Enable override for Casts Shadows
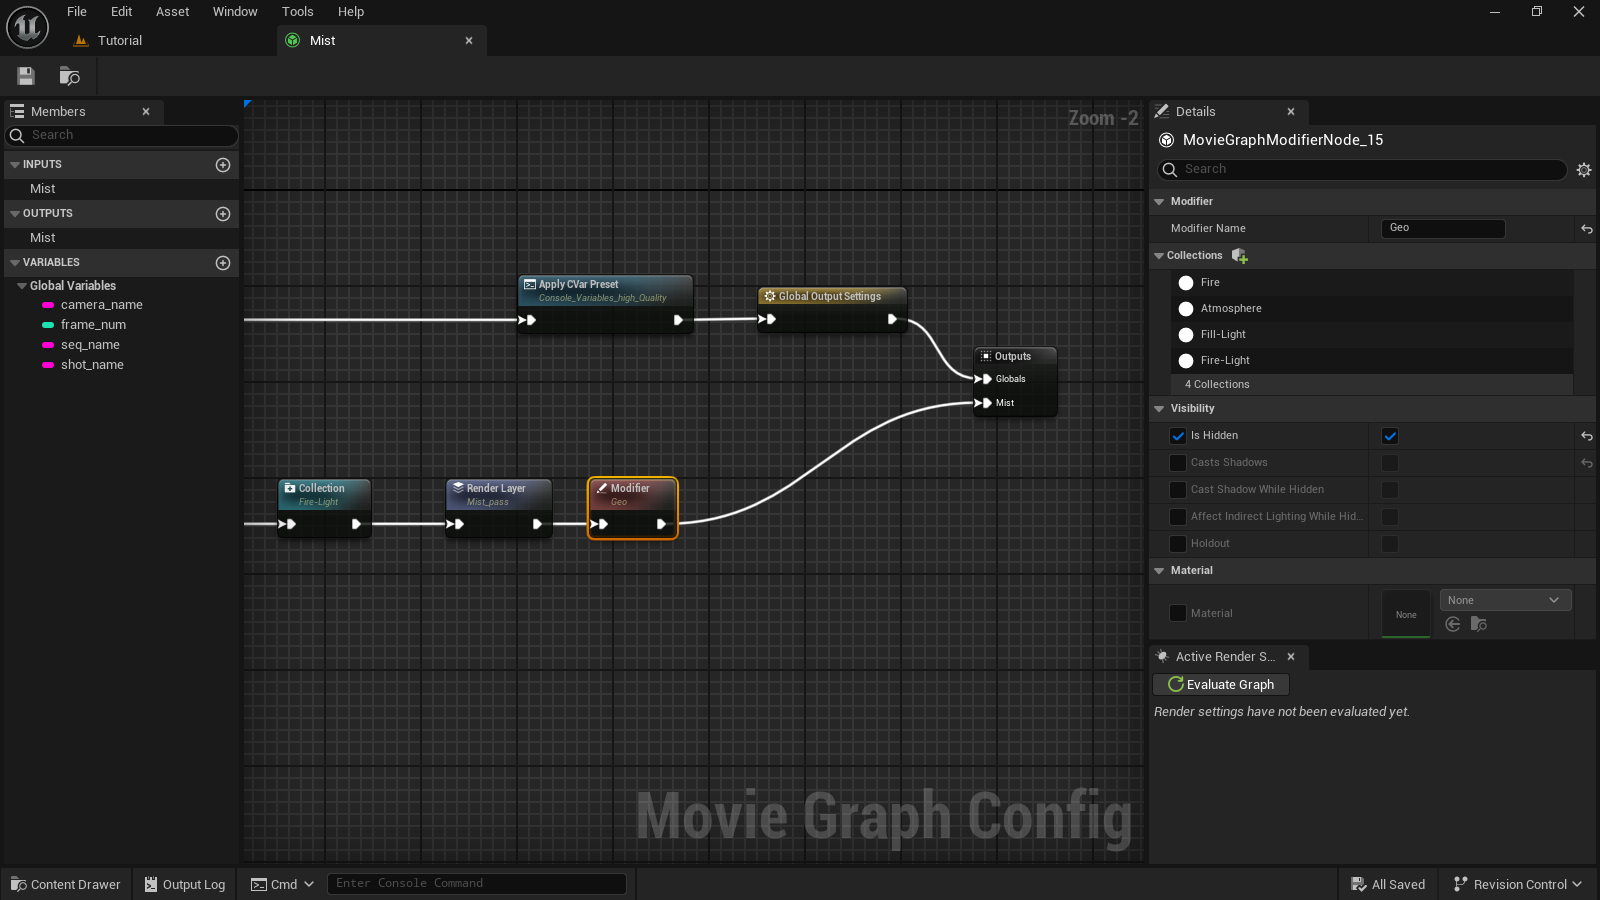The height and width of the screenshot is (900, 1600). [x=1178, y=463]
